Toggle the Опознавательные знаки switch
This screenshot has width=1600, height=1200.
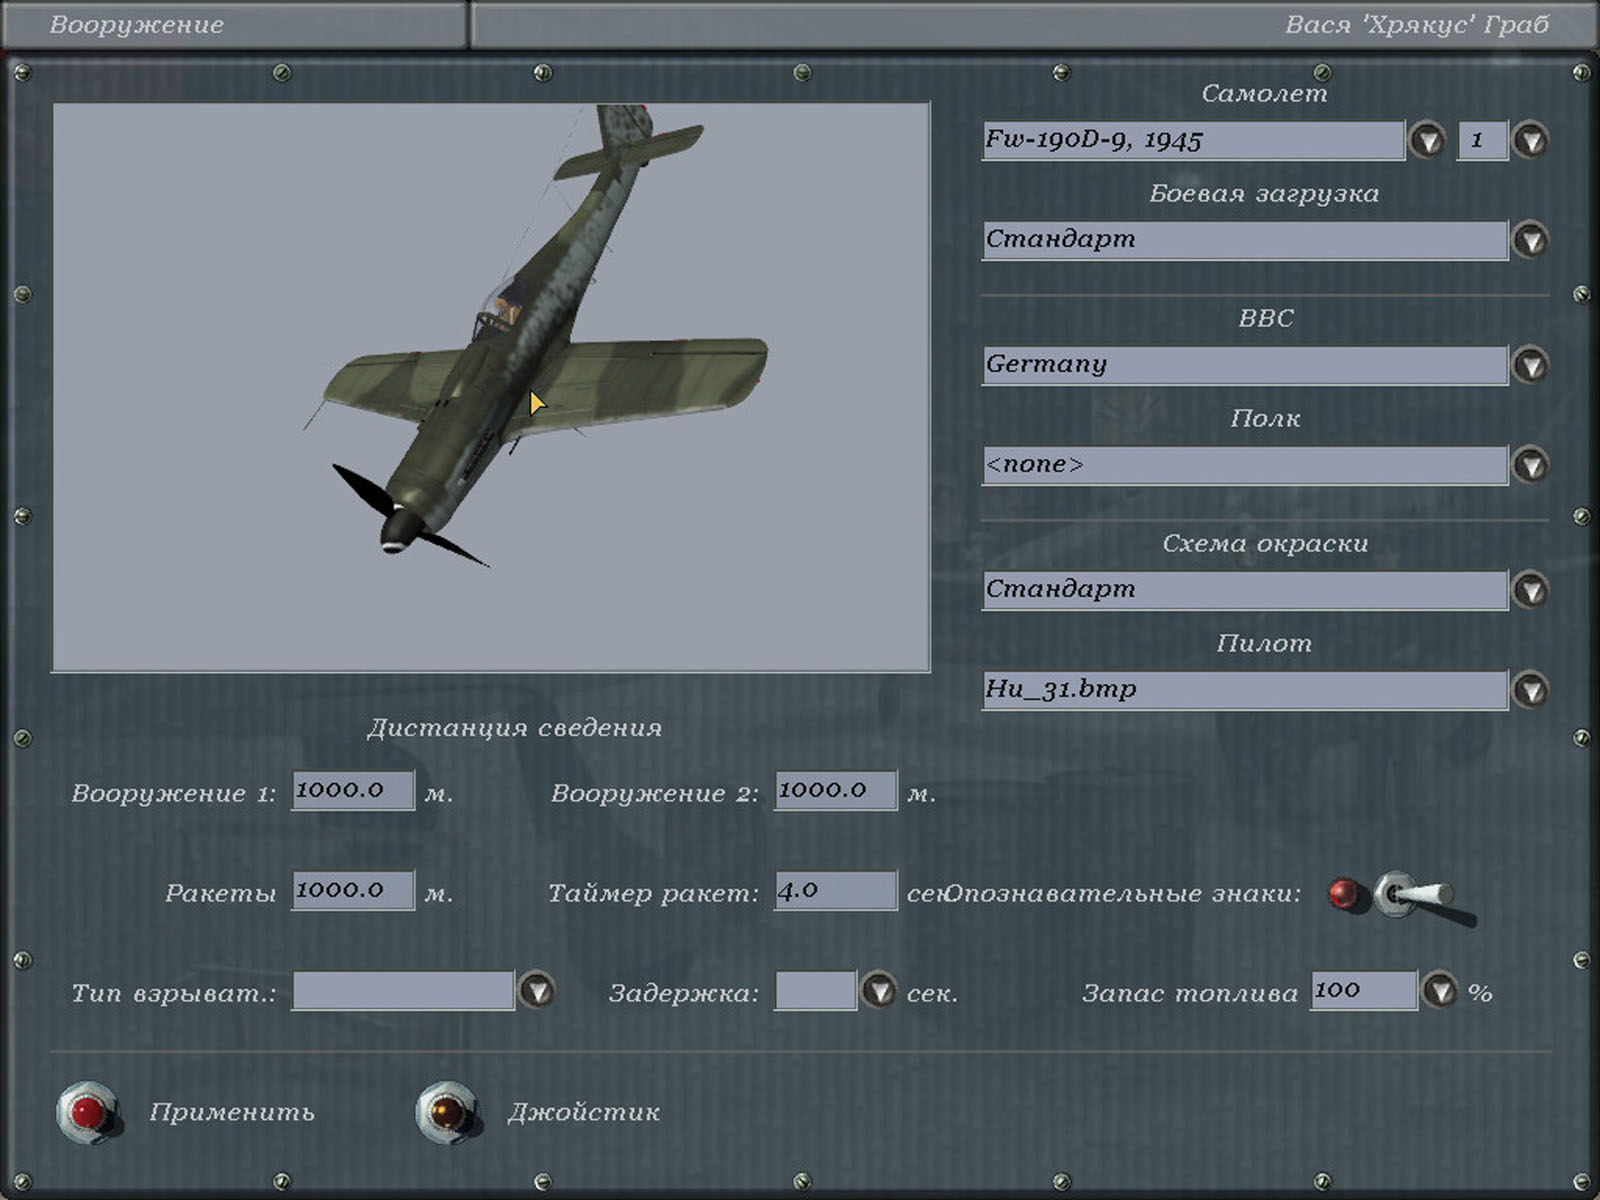click(1410, 895)
